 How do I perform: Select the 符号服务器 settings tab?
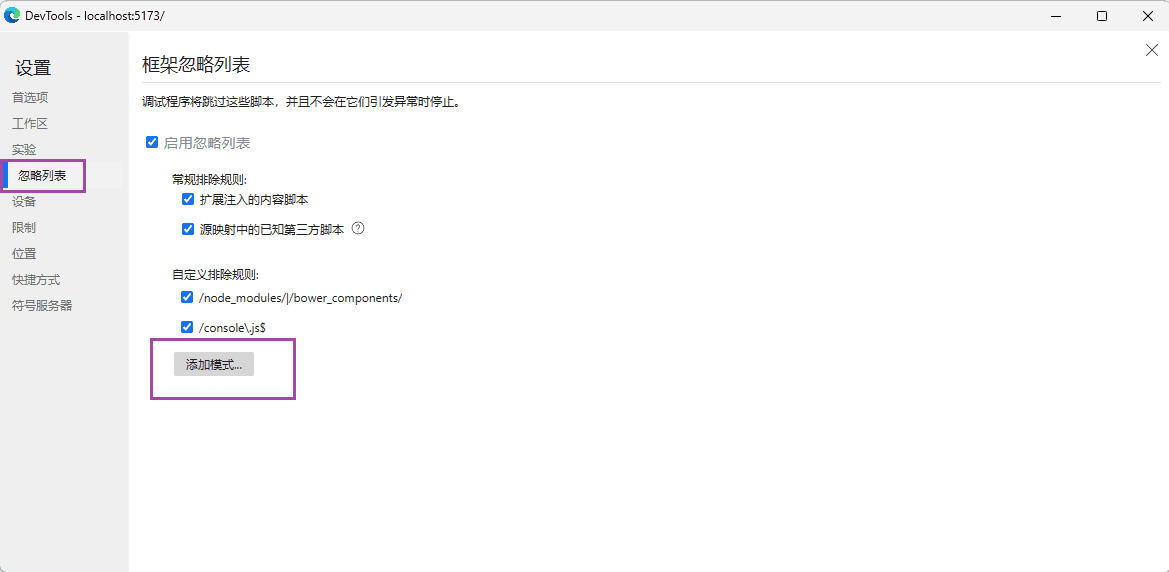(x=42, y=306)
